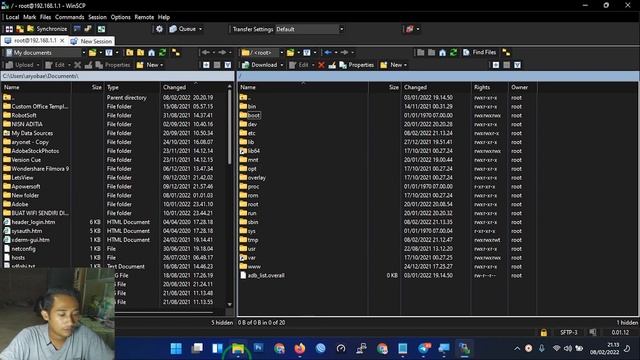Viewport: 640px width, 360px height.
Task: Open Firefox from the taskbar
Action: pyautogui.click(x=300, y=349)
